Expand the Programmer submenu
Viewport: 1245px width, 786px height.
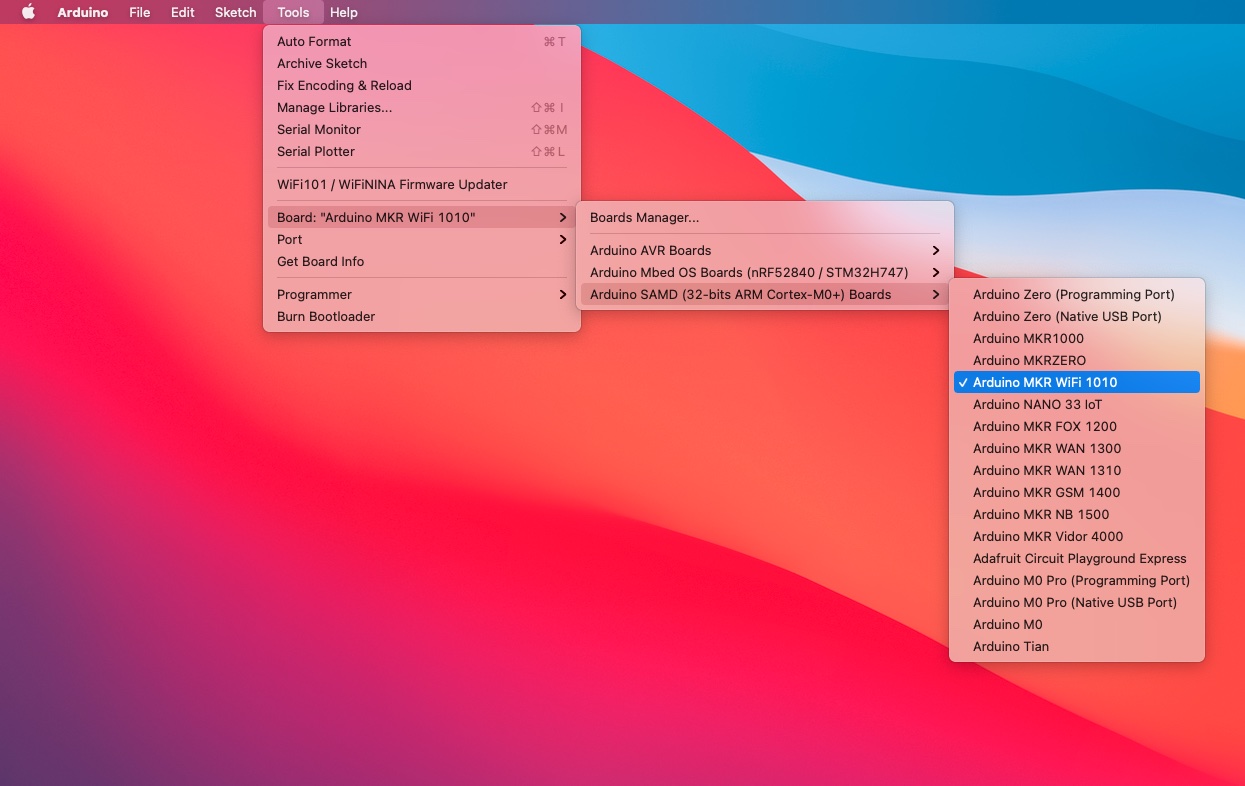(314, 294)
